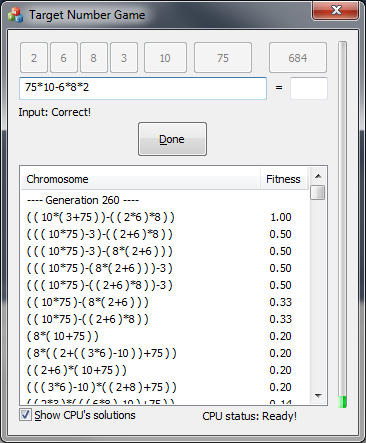Close the Target Number Game window
Screen dimensions: 366x443
pyautogui.click(x=335, y=10)
